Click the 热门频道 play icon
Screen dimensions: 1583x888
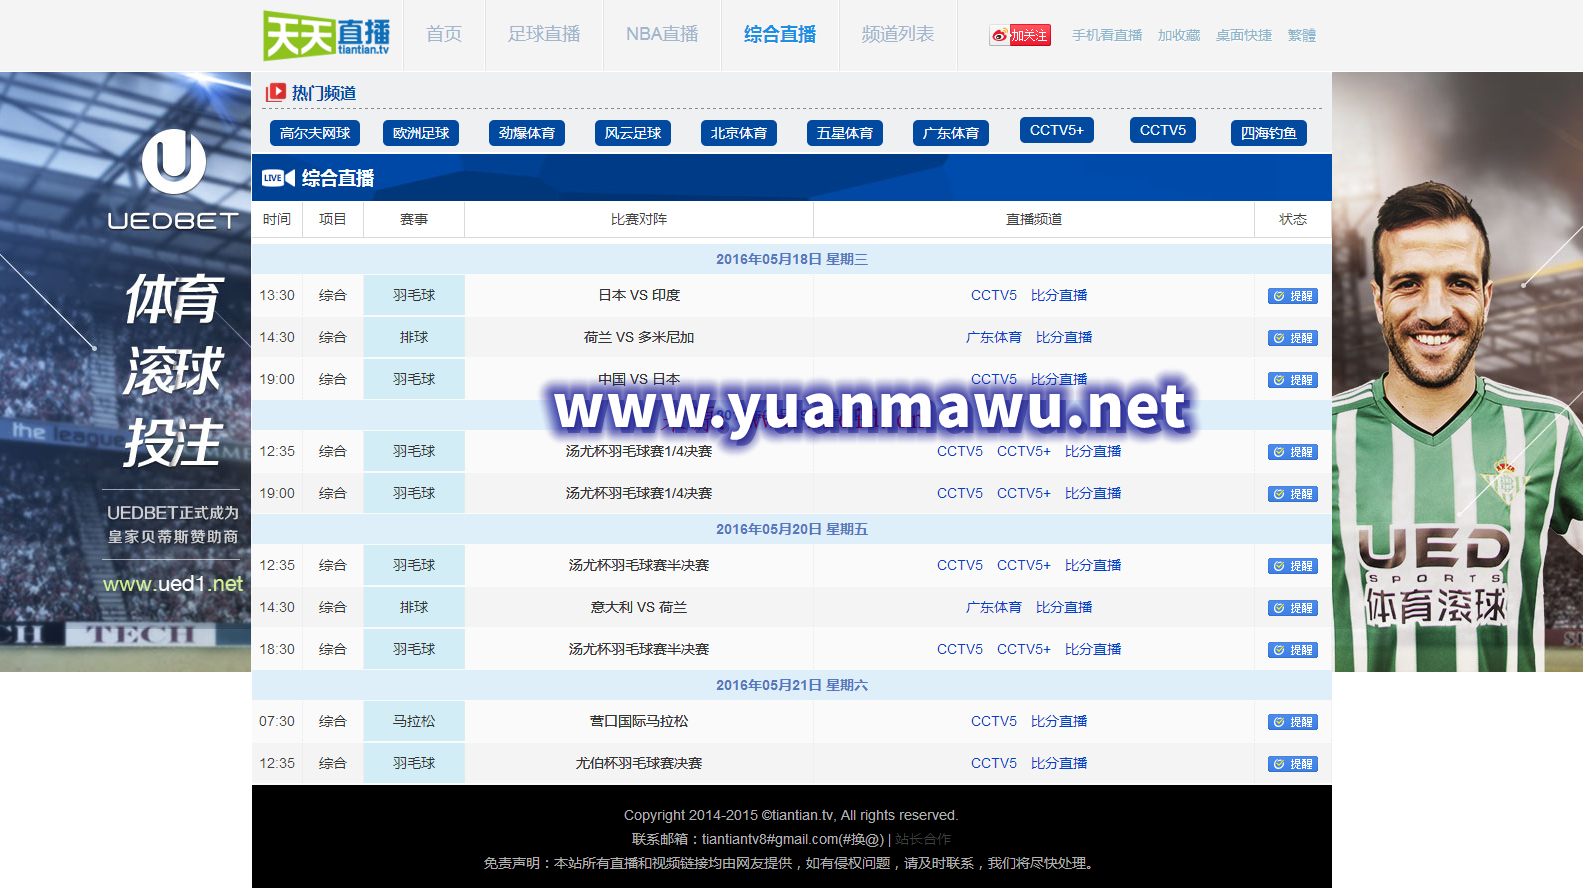275,92
